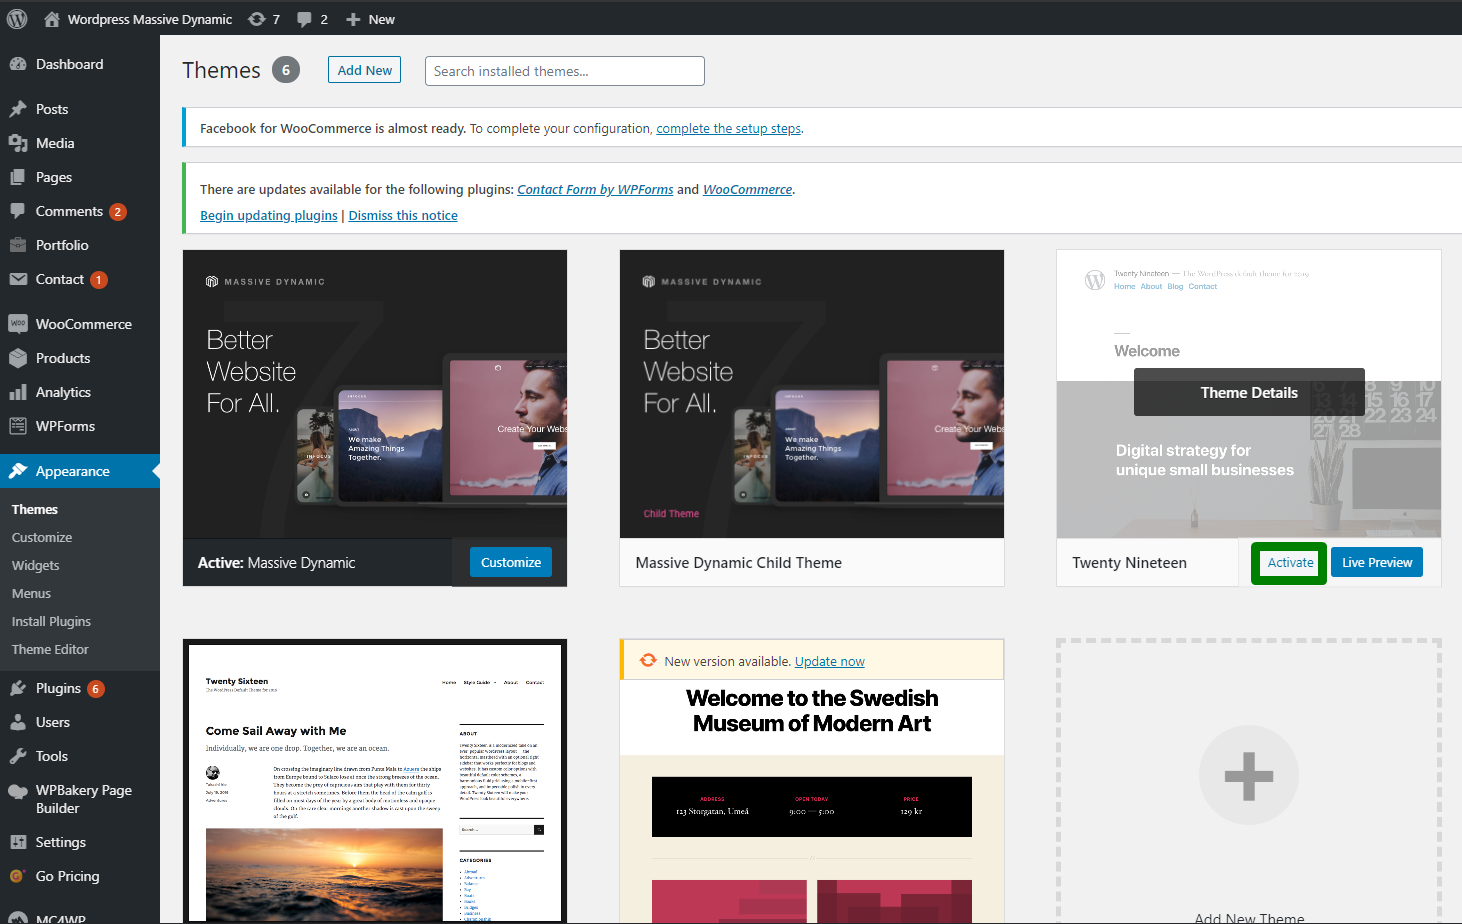Open the updates icon showing 7
Viewport: 1462px width, 924px height.
(x=257, y=19)
